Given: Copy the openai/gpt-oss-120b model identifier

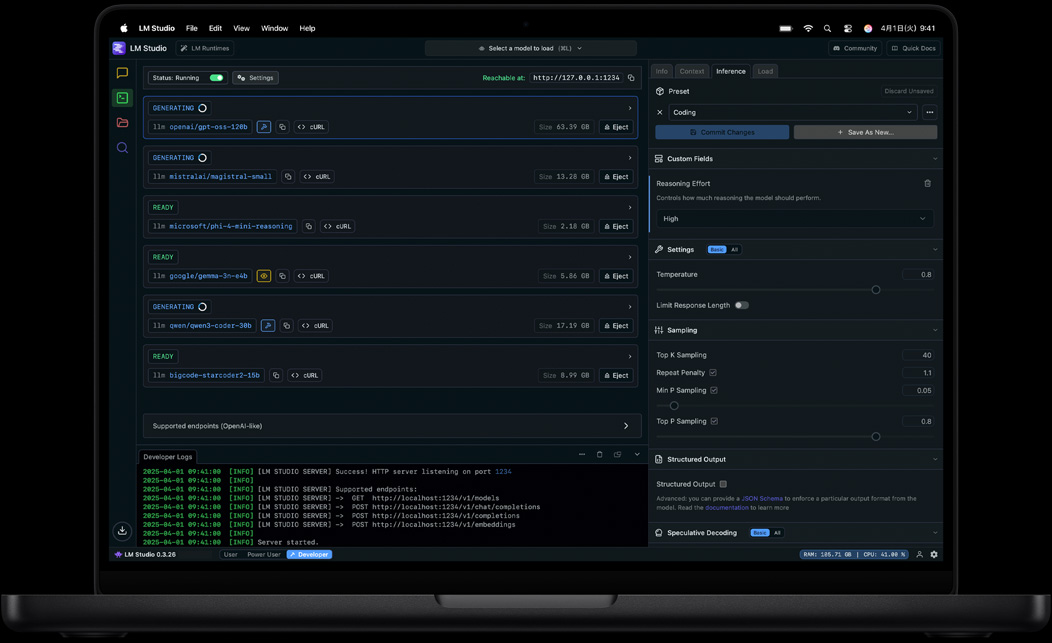Looking at the screenshot, I should [281, 127].
